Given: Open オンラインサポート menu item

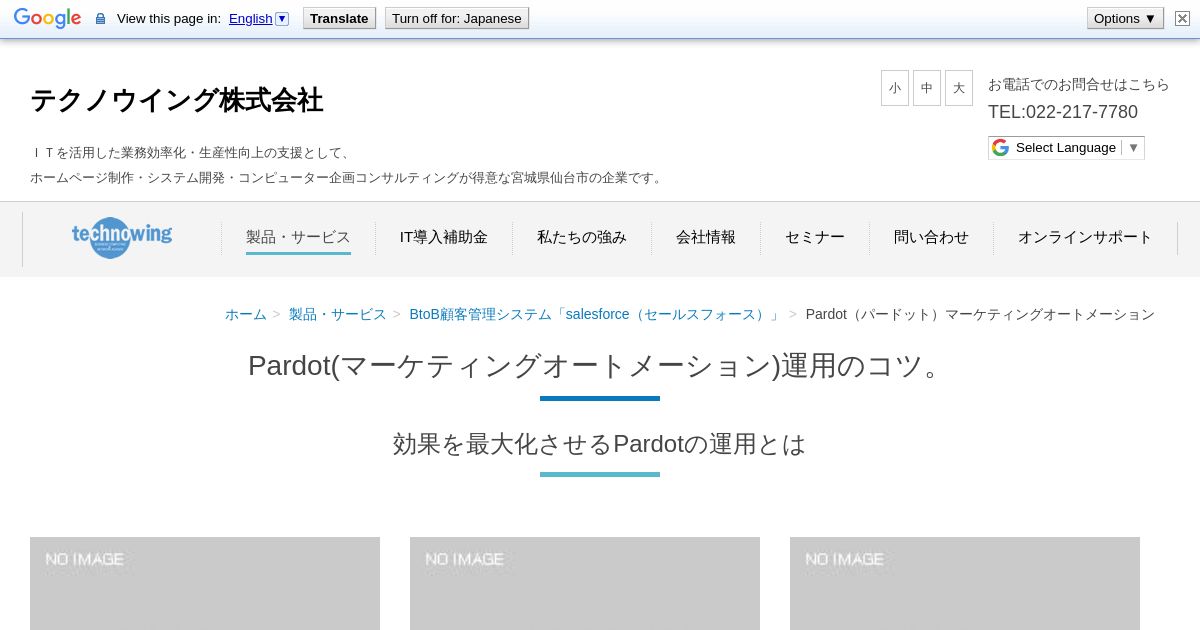Looking at the screenshot, I should coord(1085,237).
